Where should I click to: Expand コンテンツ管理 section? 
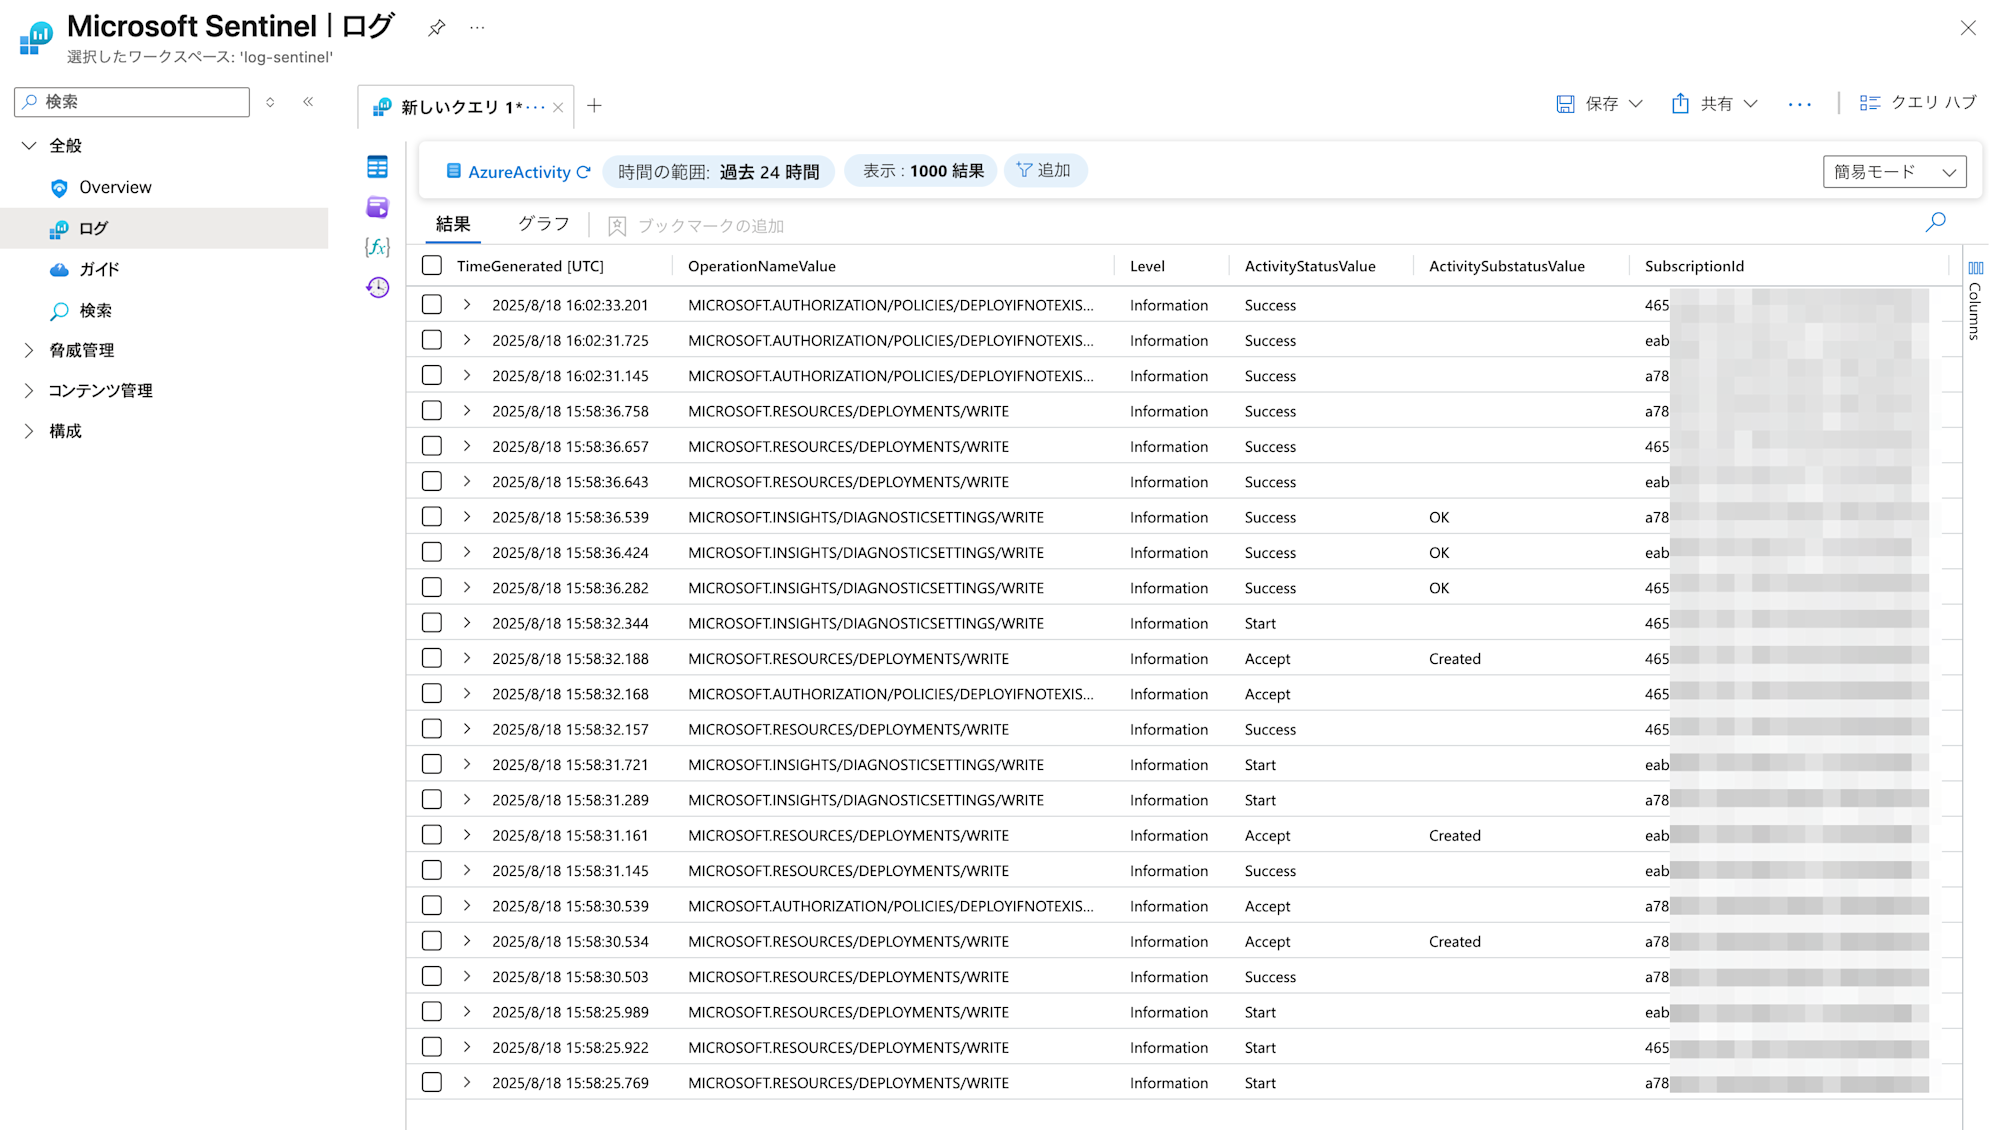click(x=29, y=390)
